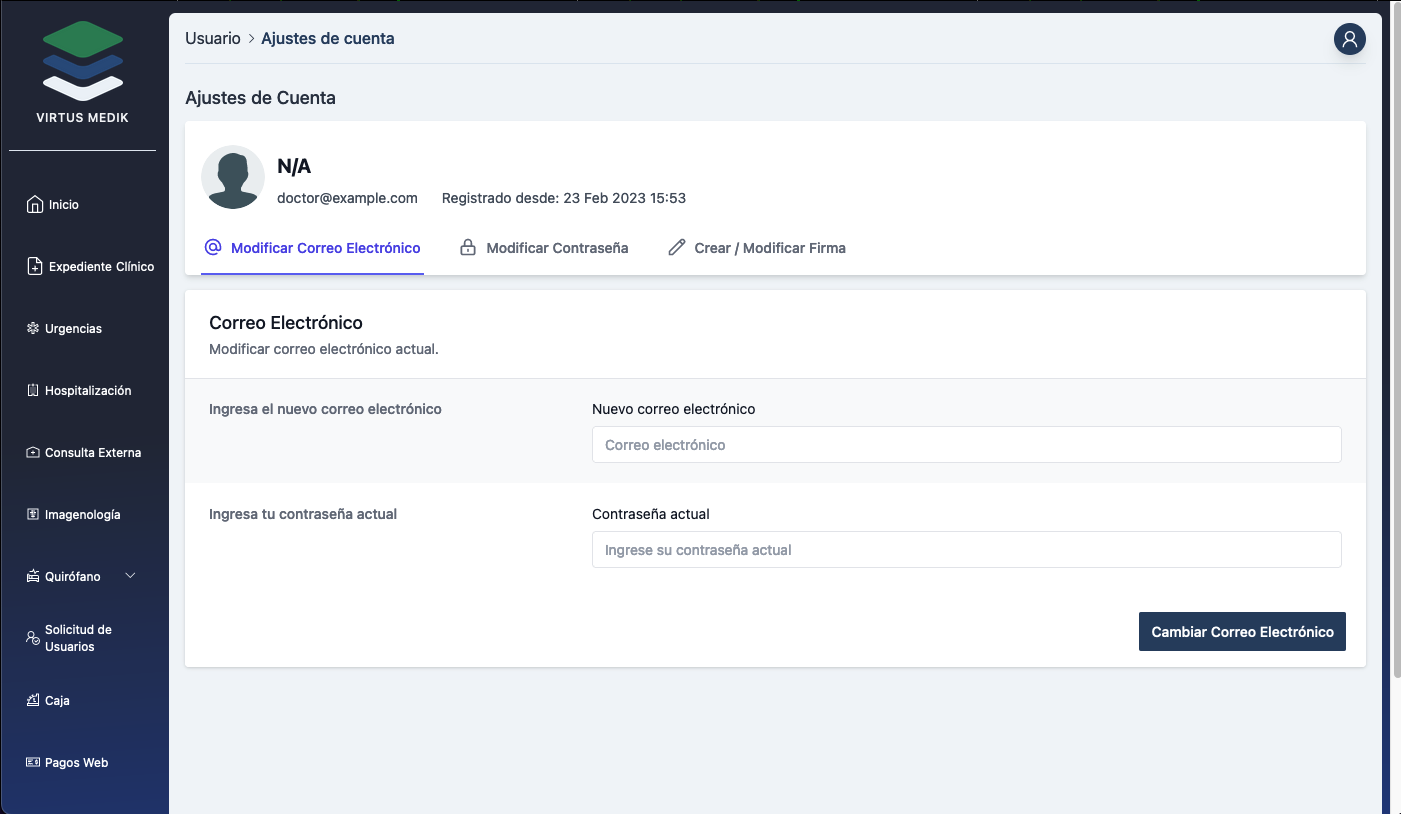The height and width of the screenshot is (814, 1401).
Task: Click the Usuario breadcrumb link
Action: click(213, 39)
